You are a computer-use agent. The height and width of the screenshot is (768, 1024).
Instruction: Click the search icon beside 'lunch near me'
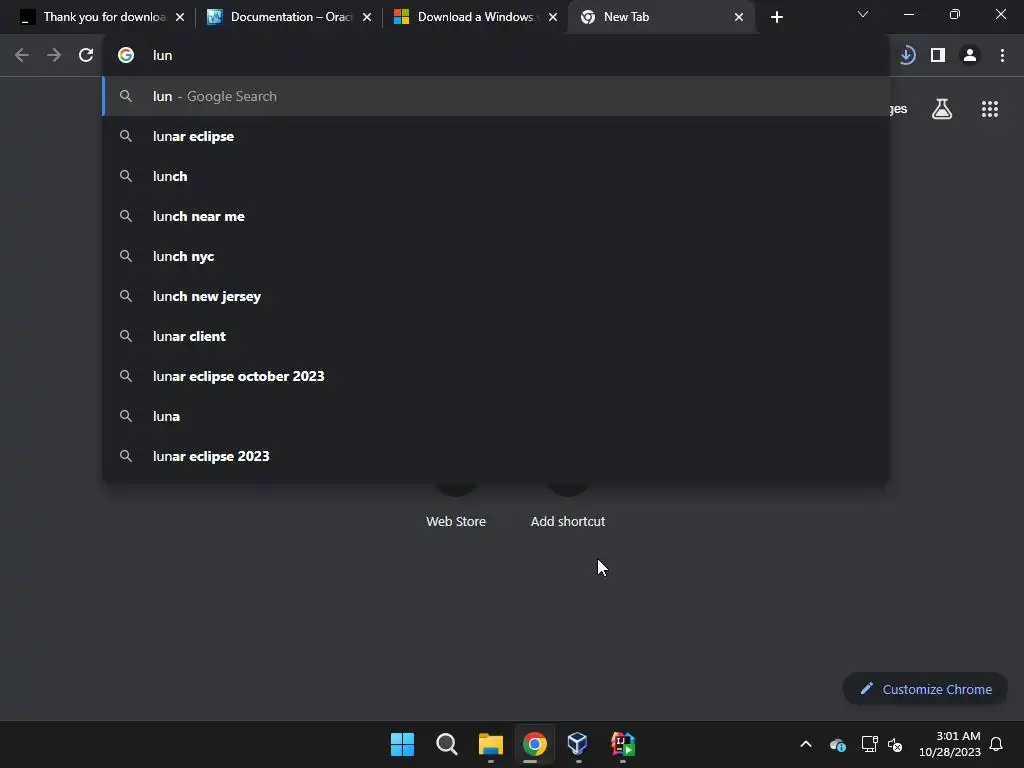point(126,216)
